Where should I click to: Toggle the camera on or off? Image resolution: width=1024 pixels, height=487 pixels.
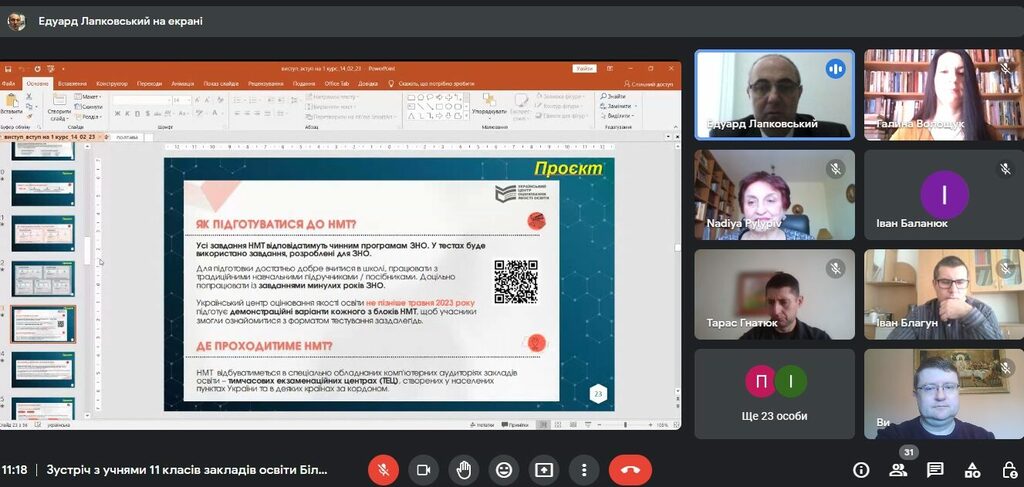point(422,469)
